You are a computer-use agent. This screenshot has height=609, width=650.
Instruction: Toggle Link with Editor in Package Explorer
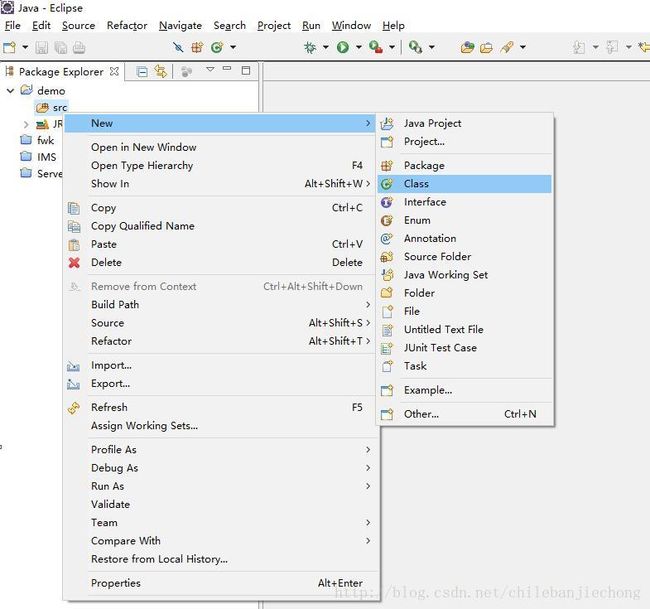[x=160, y=72]
